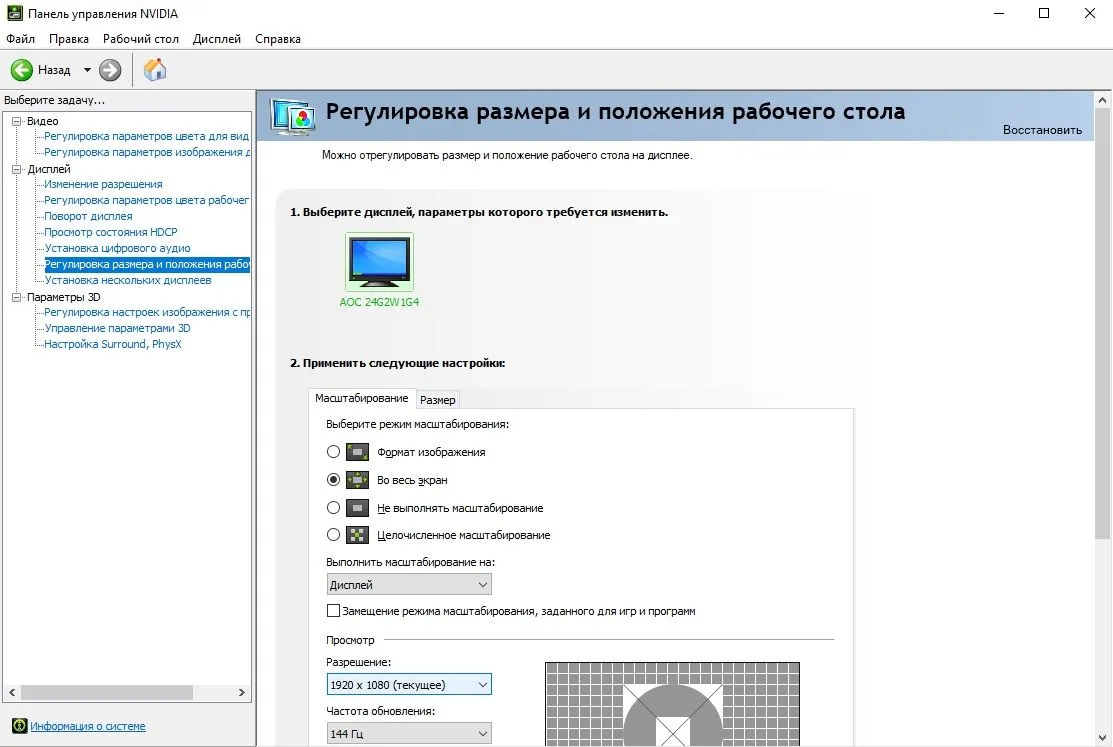
Task: Minimize the NVIDIA Control Panel window
Action: coord(999,13)
